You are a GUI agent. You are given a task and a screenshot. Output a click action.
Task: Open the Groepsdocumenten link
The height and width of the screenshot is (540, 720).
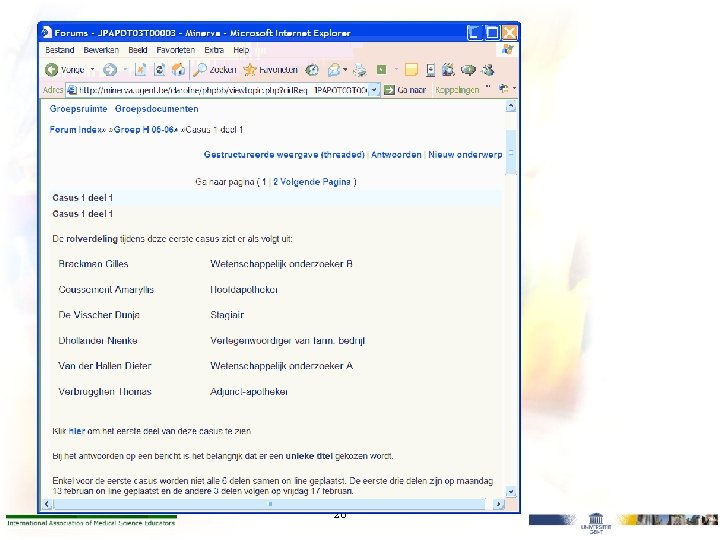pos(157,109)
